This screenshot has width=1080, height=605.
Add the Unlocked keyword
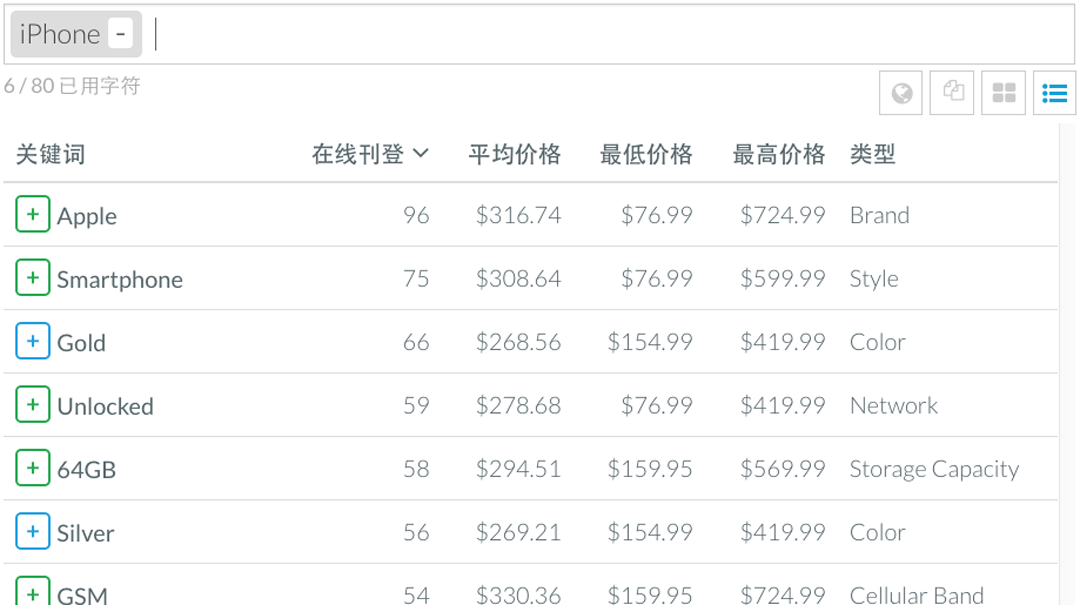[x=32, y=404]
